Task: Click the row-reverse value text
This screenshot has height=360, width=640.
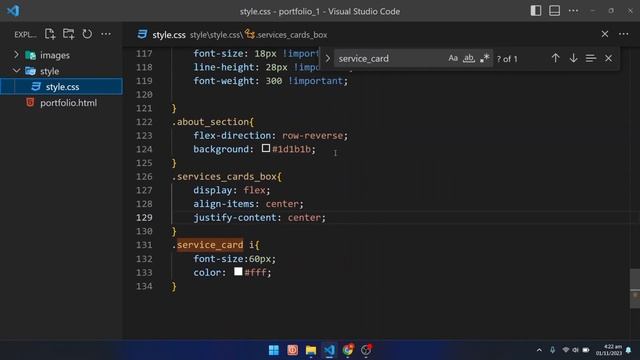Action: pyautogui.click(x=312, y=136)
